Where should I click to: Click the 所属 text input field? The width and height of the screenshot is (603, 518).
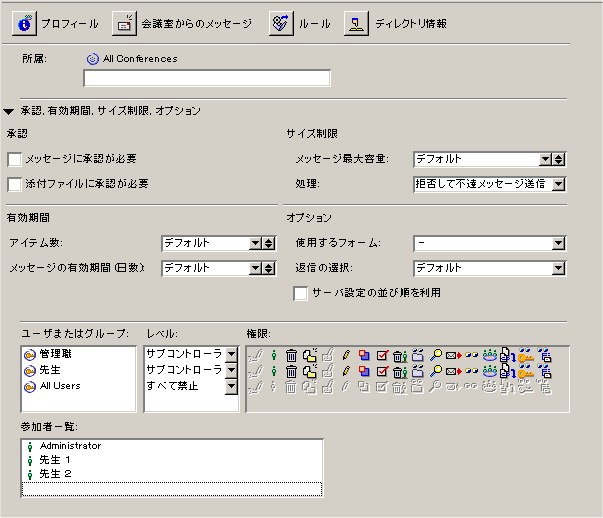point(206,78)
